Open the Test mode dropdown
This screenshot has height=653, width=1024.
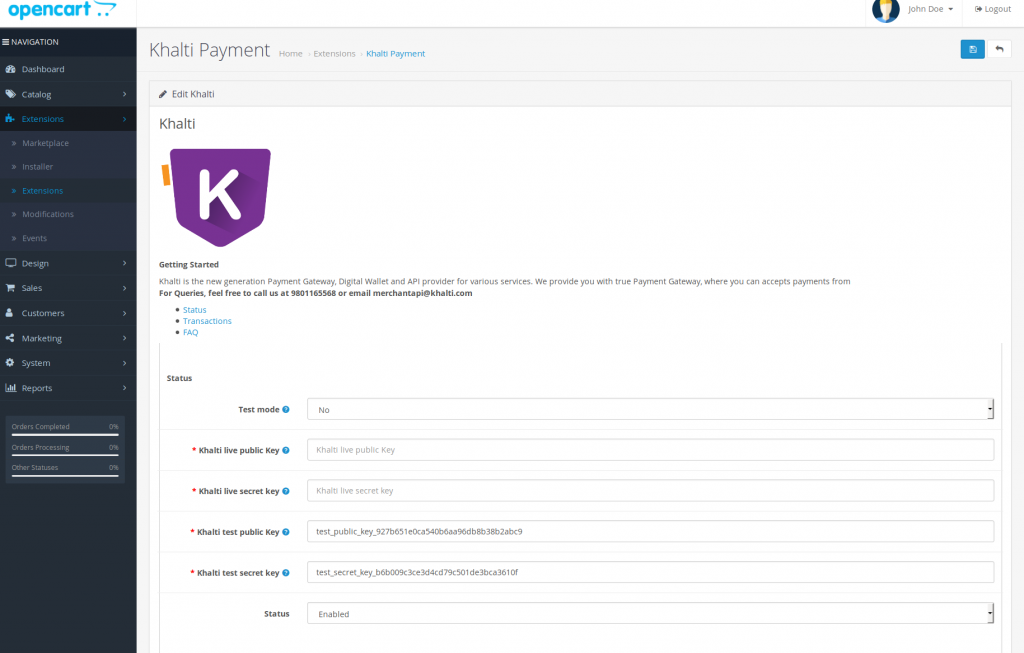pyautogui.click(x=650, y=409)
